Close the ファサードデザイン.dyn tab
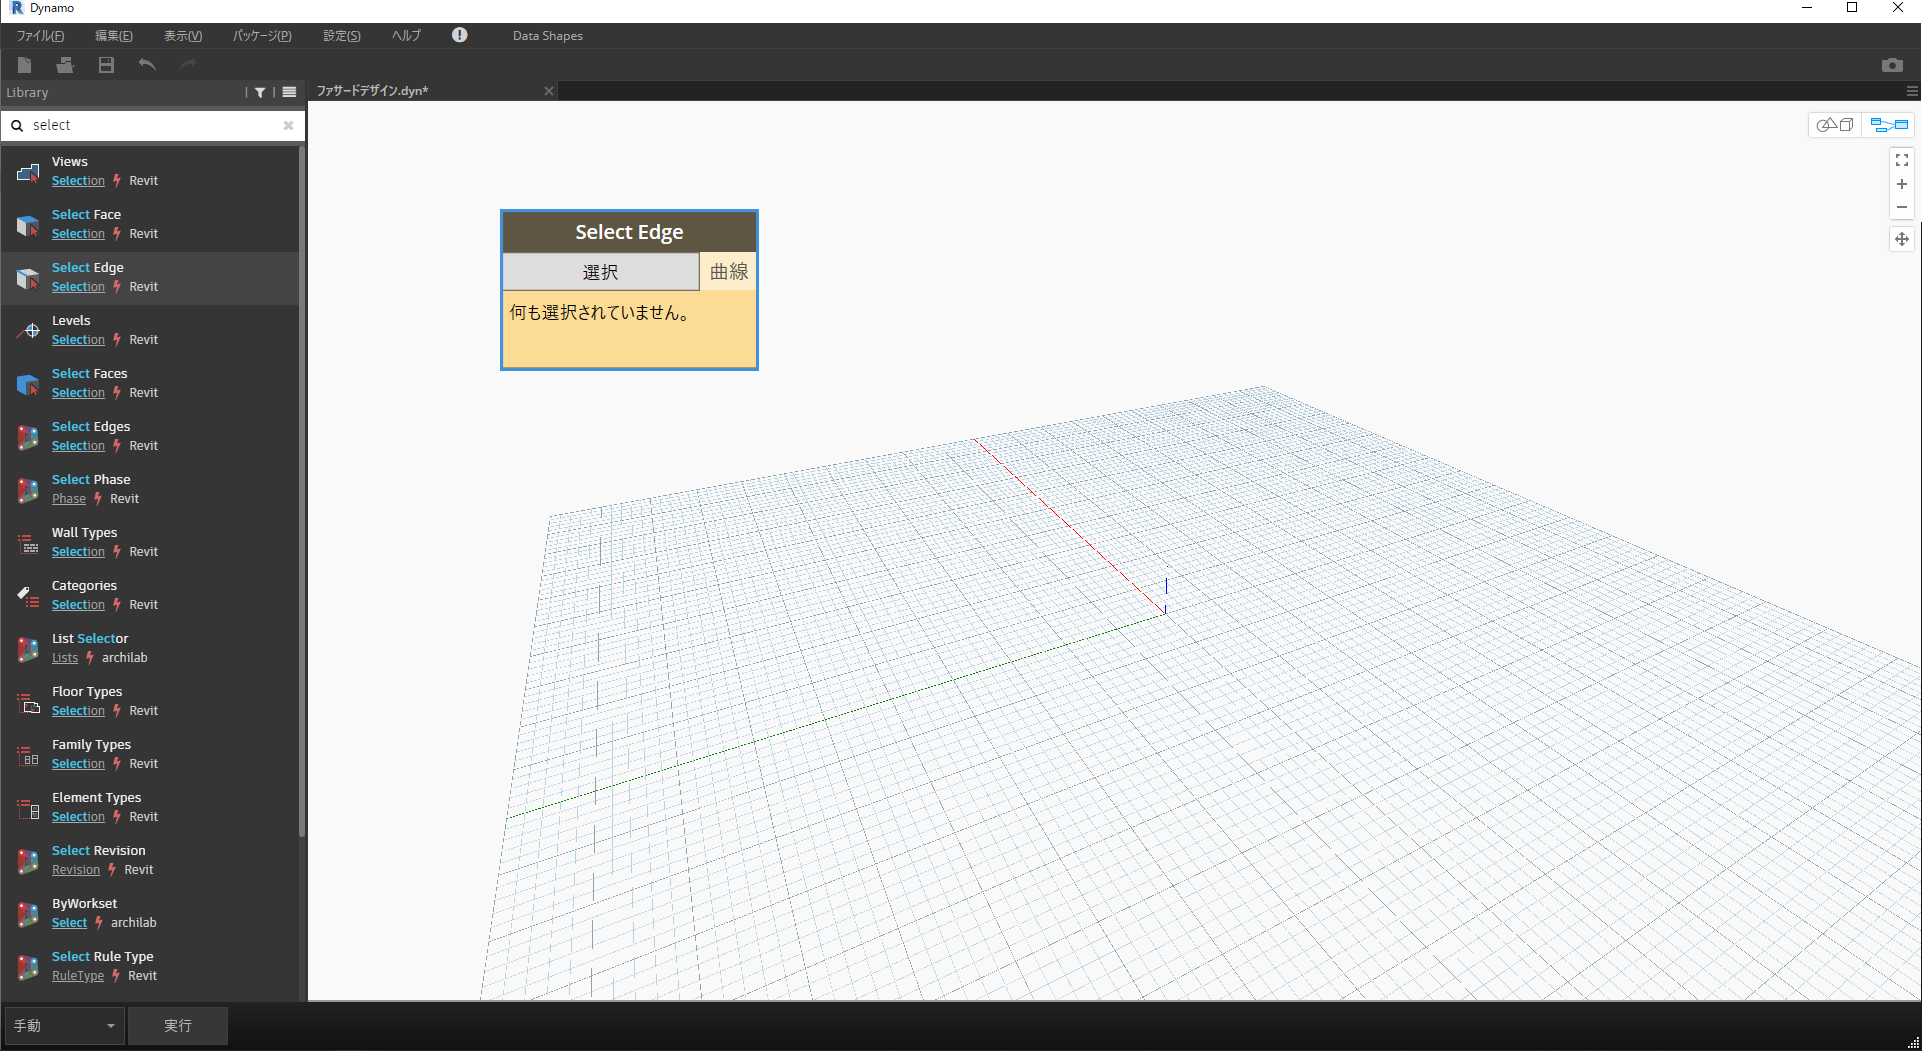Screen dimensions: 1922x1051 pos(548,91)
